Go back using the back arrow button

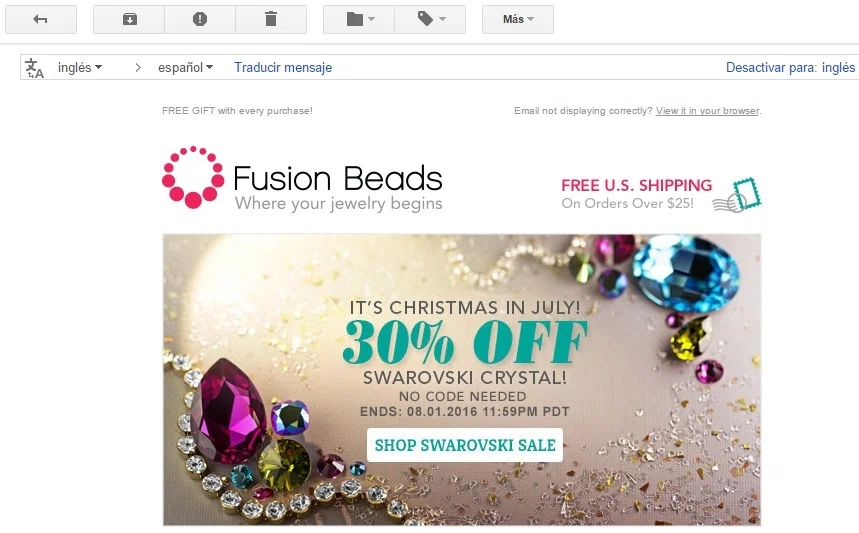point(41,20)
